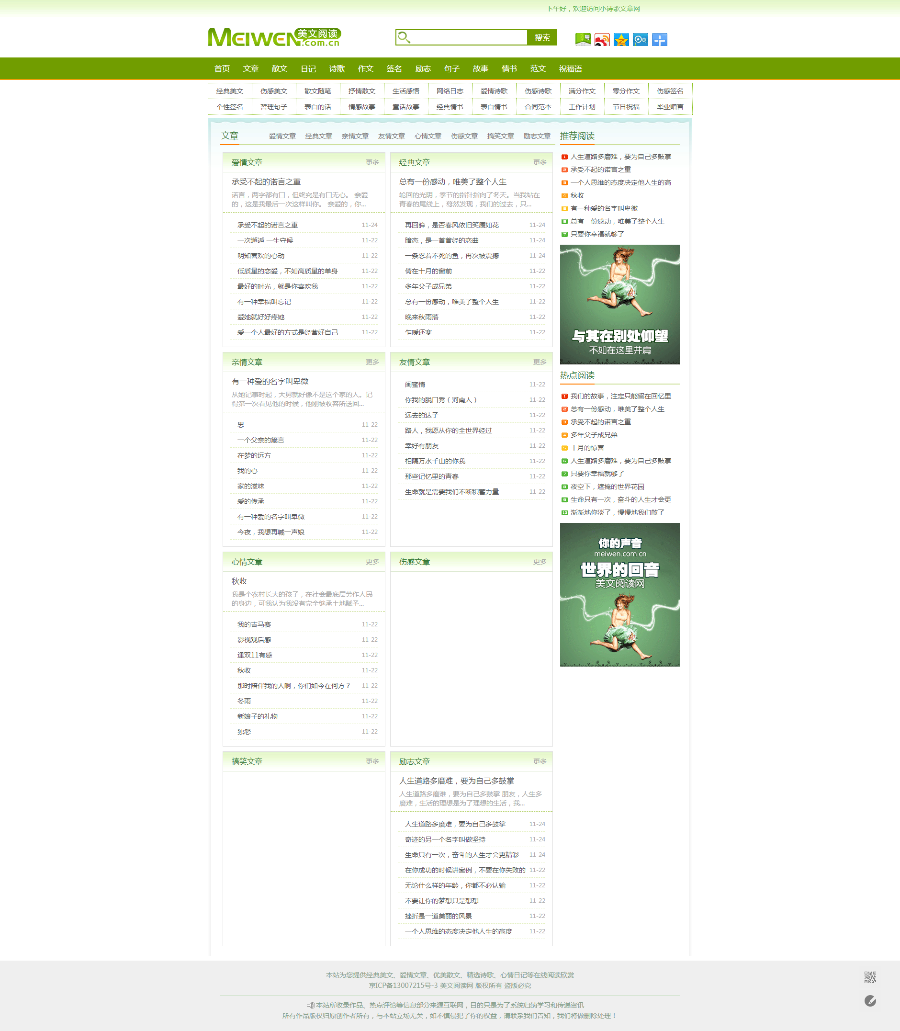Open the 工作计划 sub-category link

click(582, 107)
